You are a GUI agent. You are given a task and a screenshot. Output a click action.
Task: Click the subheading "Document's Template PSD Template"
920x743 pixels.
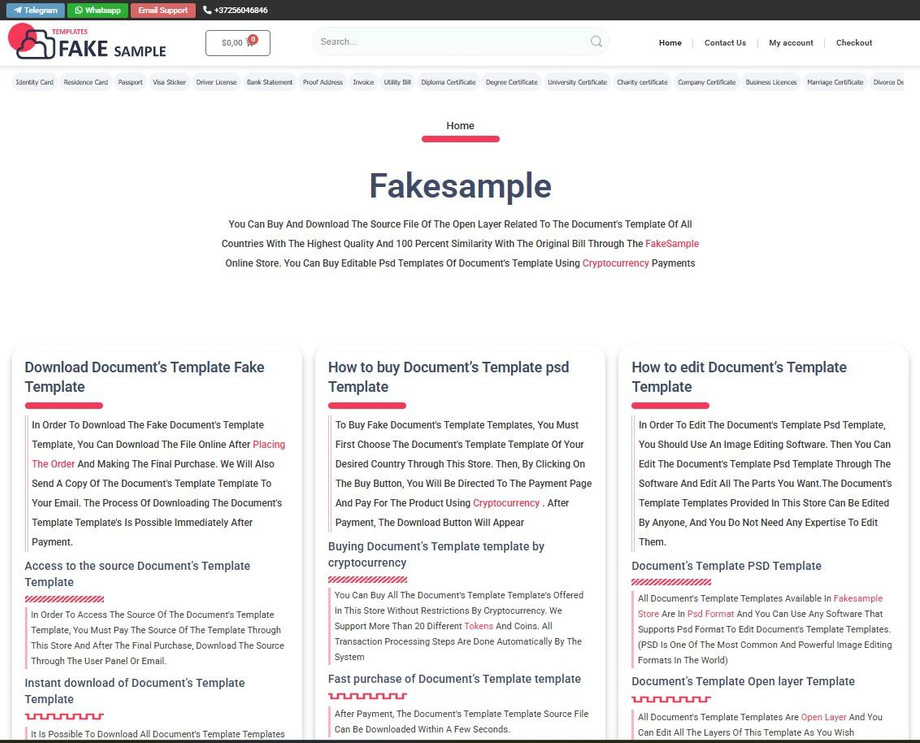[x=726, y=566]
